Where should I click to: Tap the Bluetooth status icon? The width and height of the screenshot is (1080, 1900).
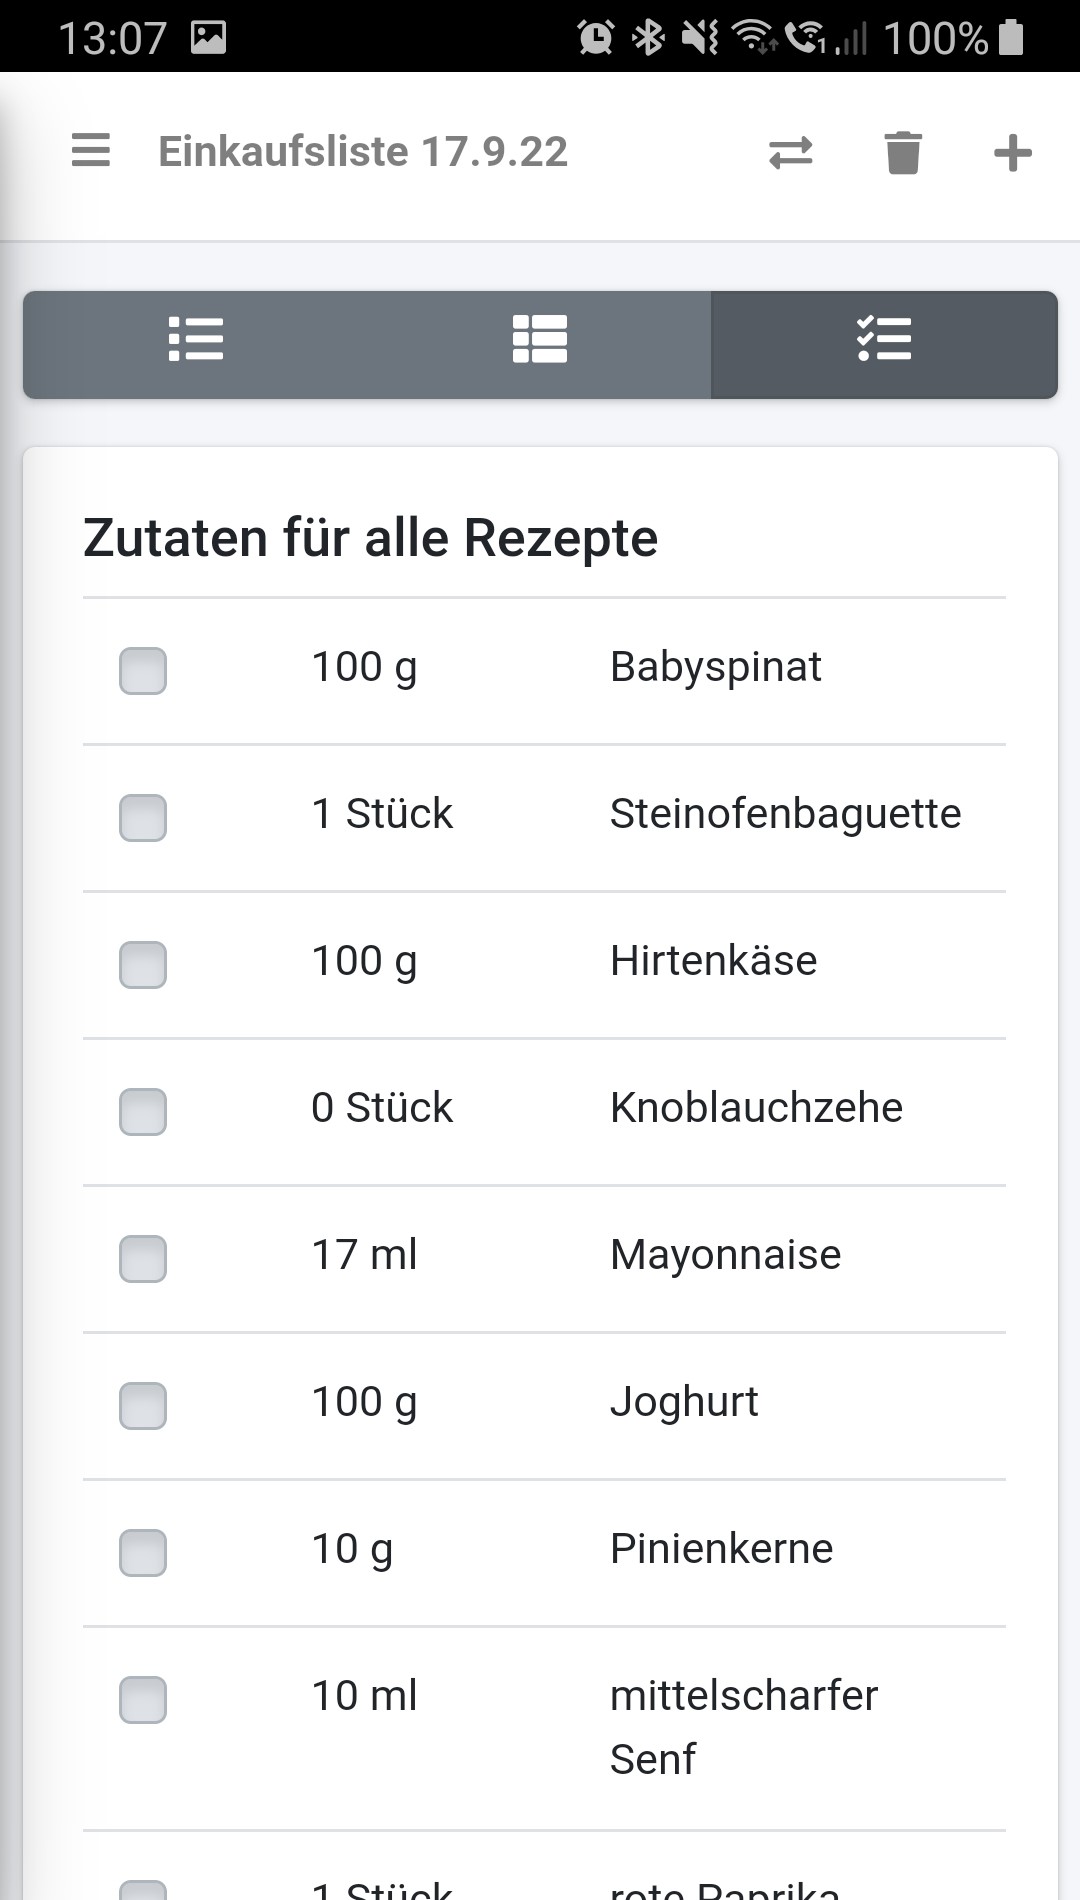pyautogui.click(x=649, y=38)
